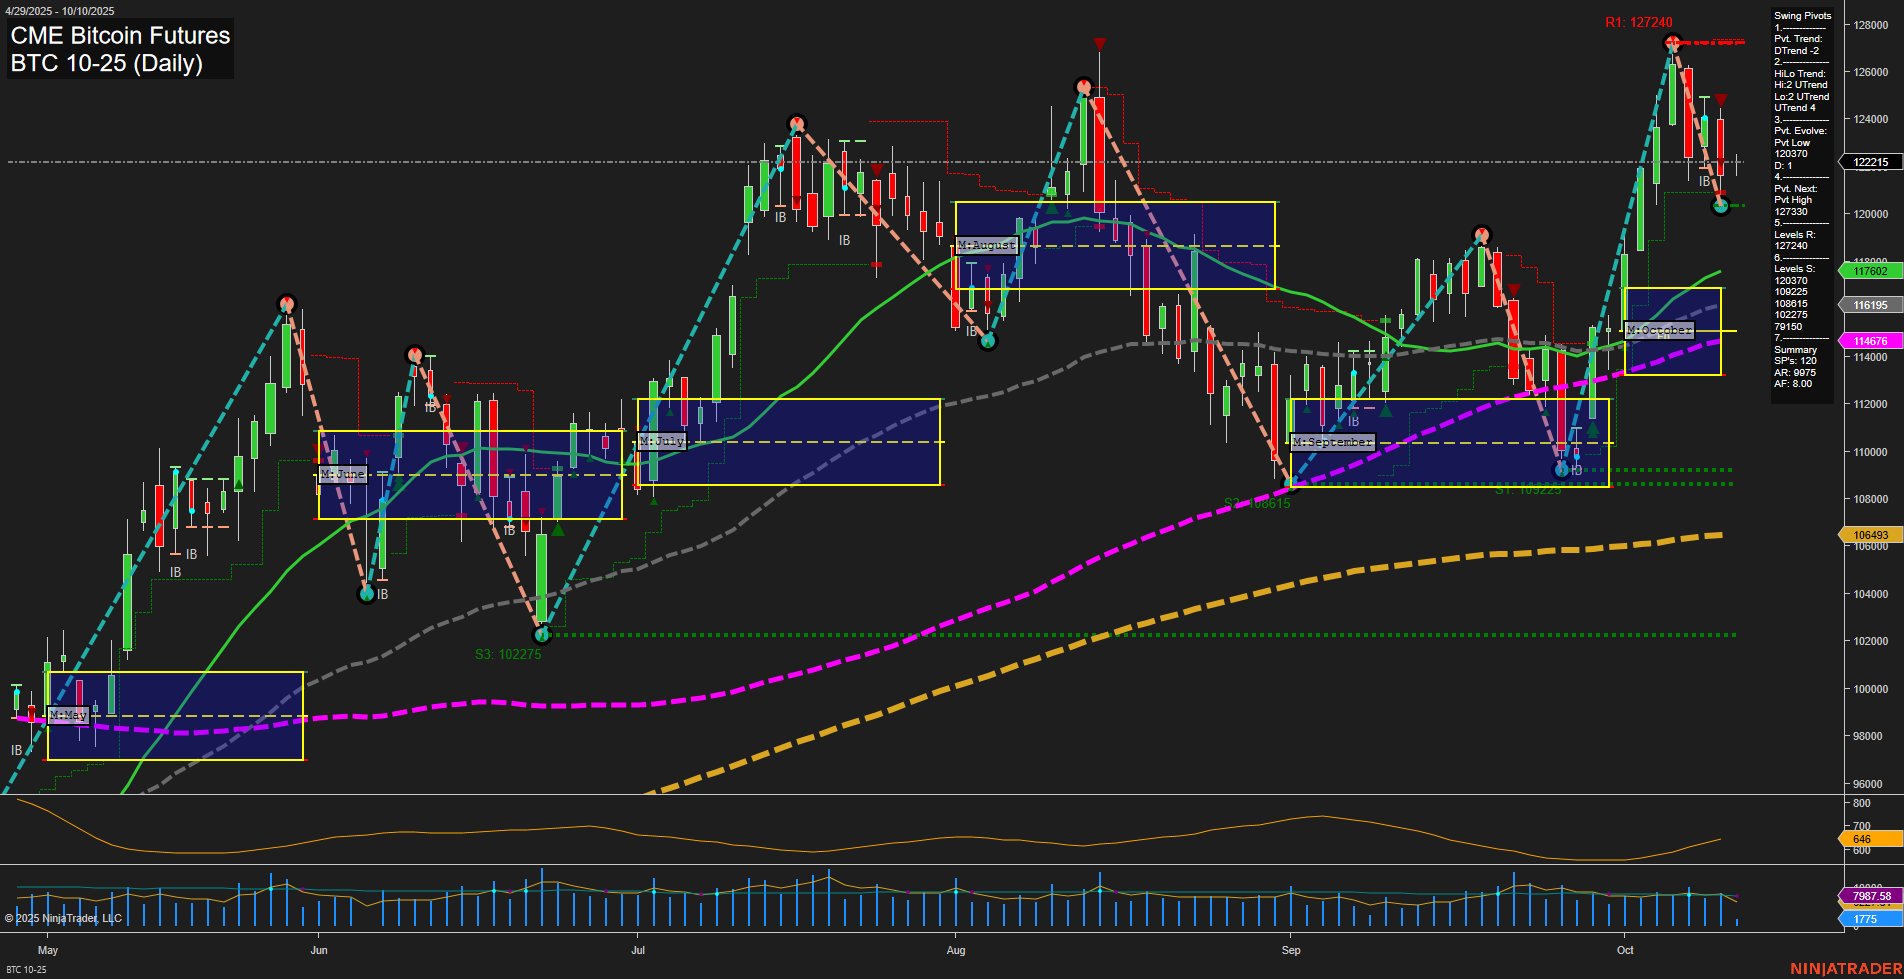This screenshot has width=1904, height=979.
Task: Click the M:August monthly range label
Action: click(x=986, y=245)
